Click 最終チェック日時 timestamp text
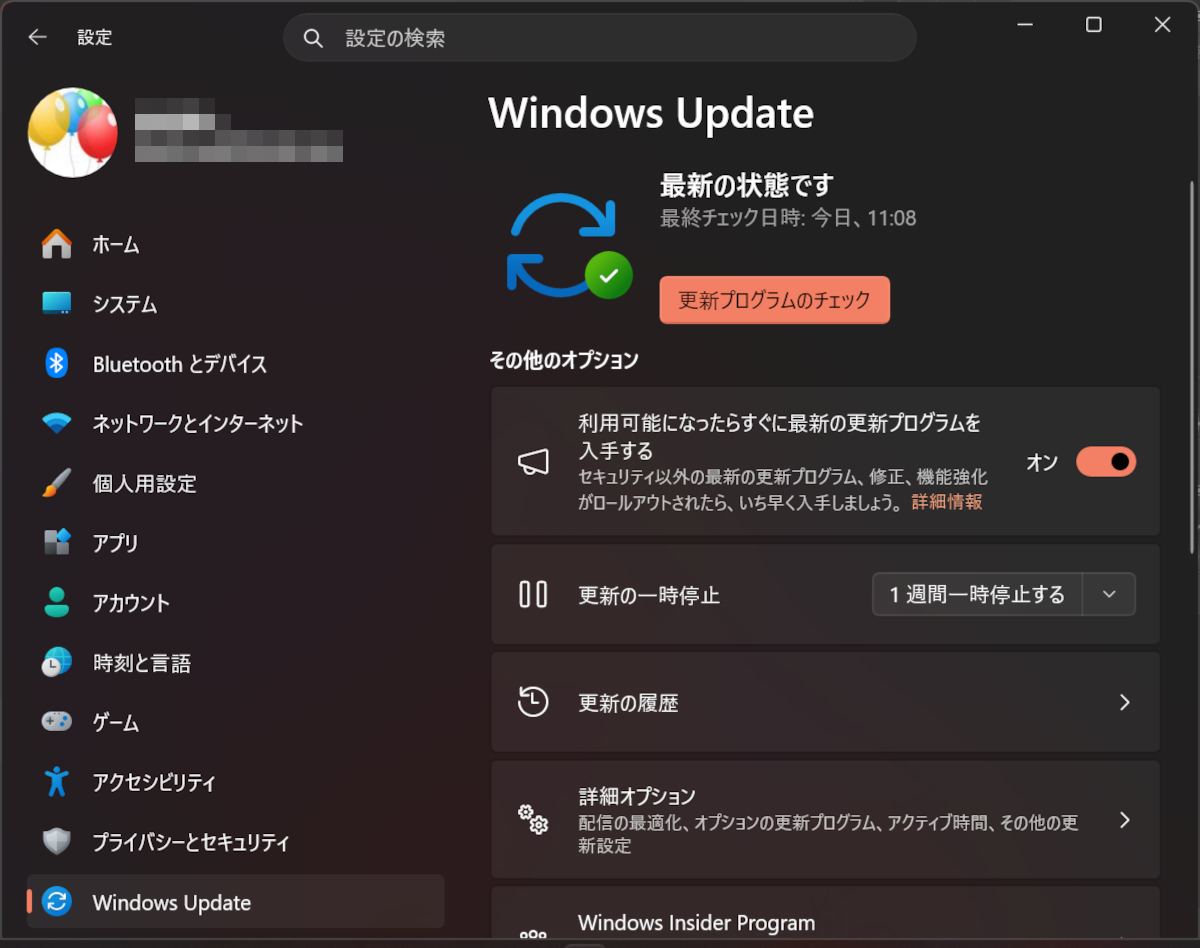Viewport: 1200px width, 948px height. click(x=788, y=218)
